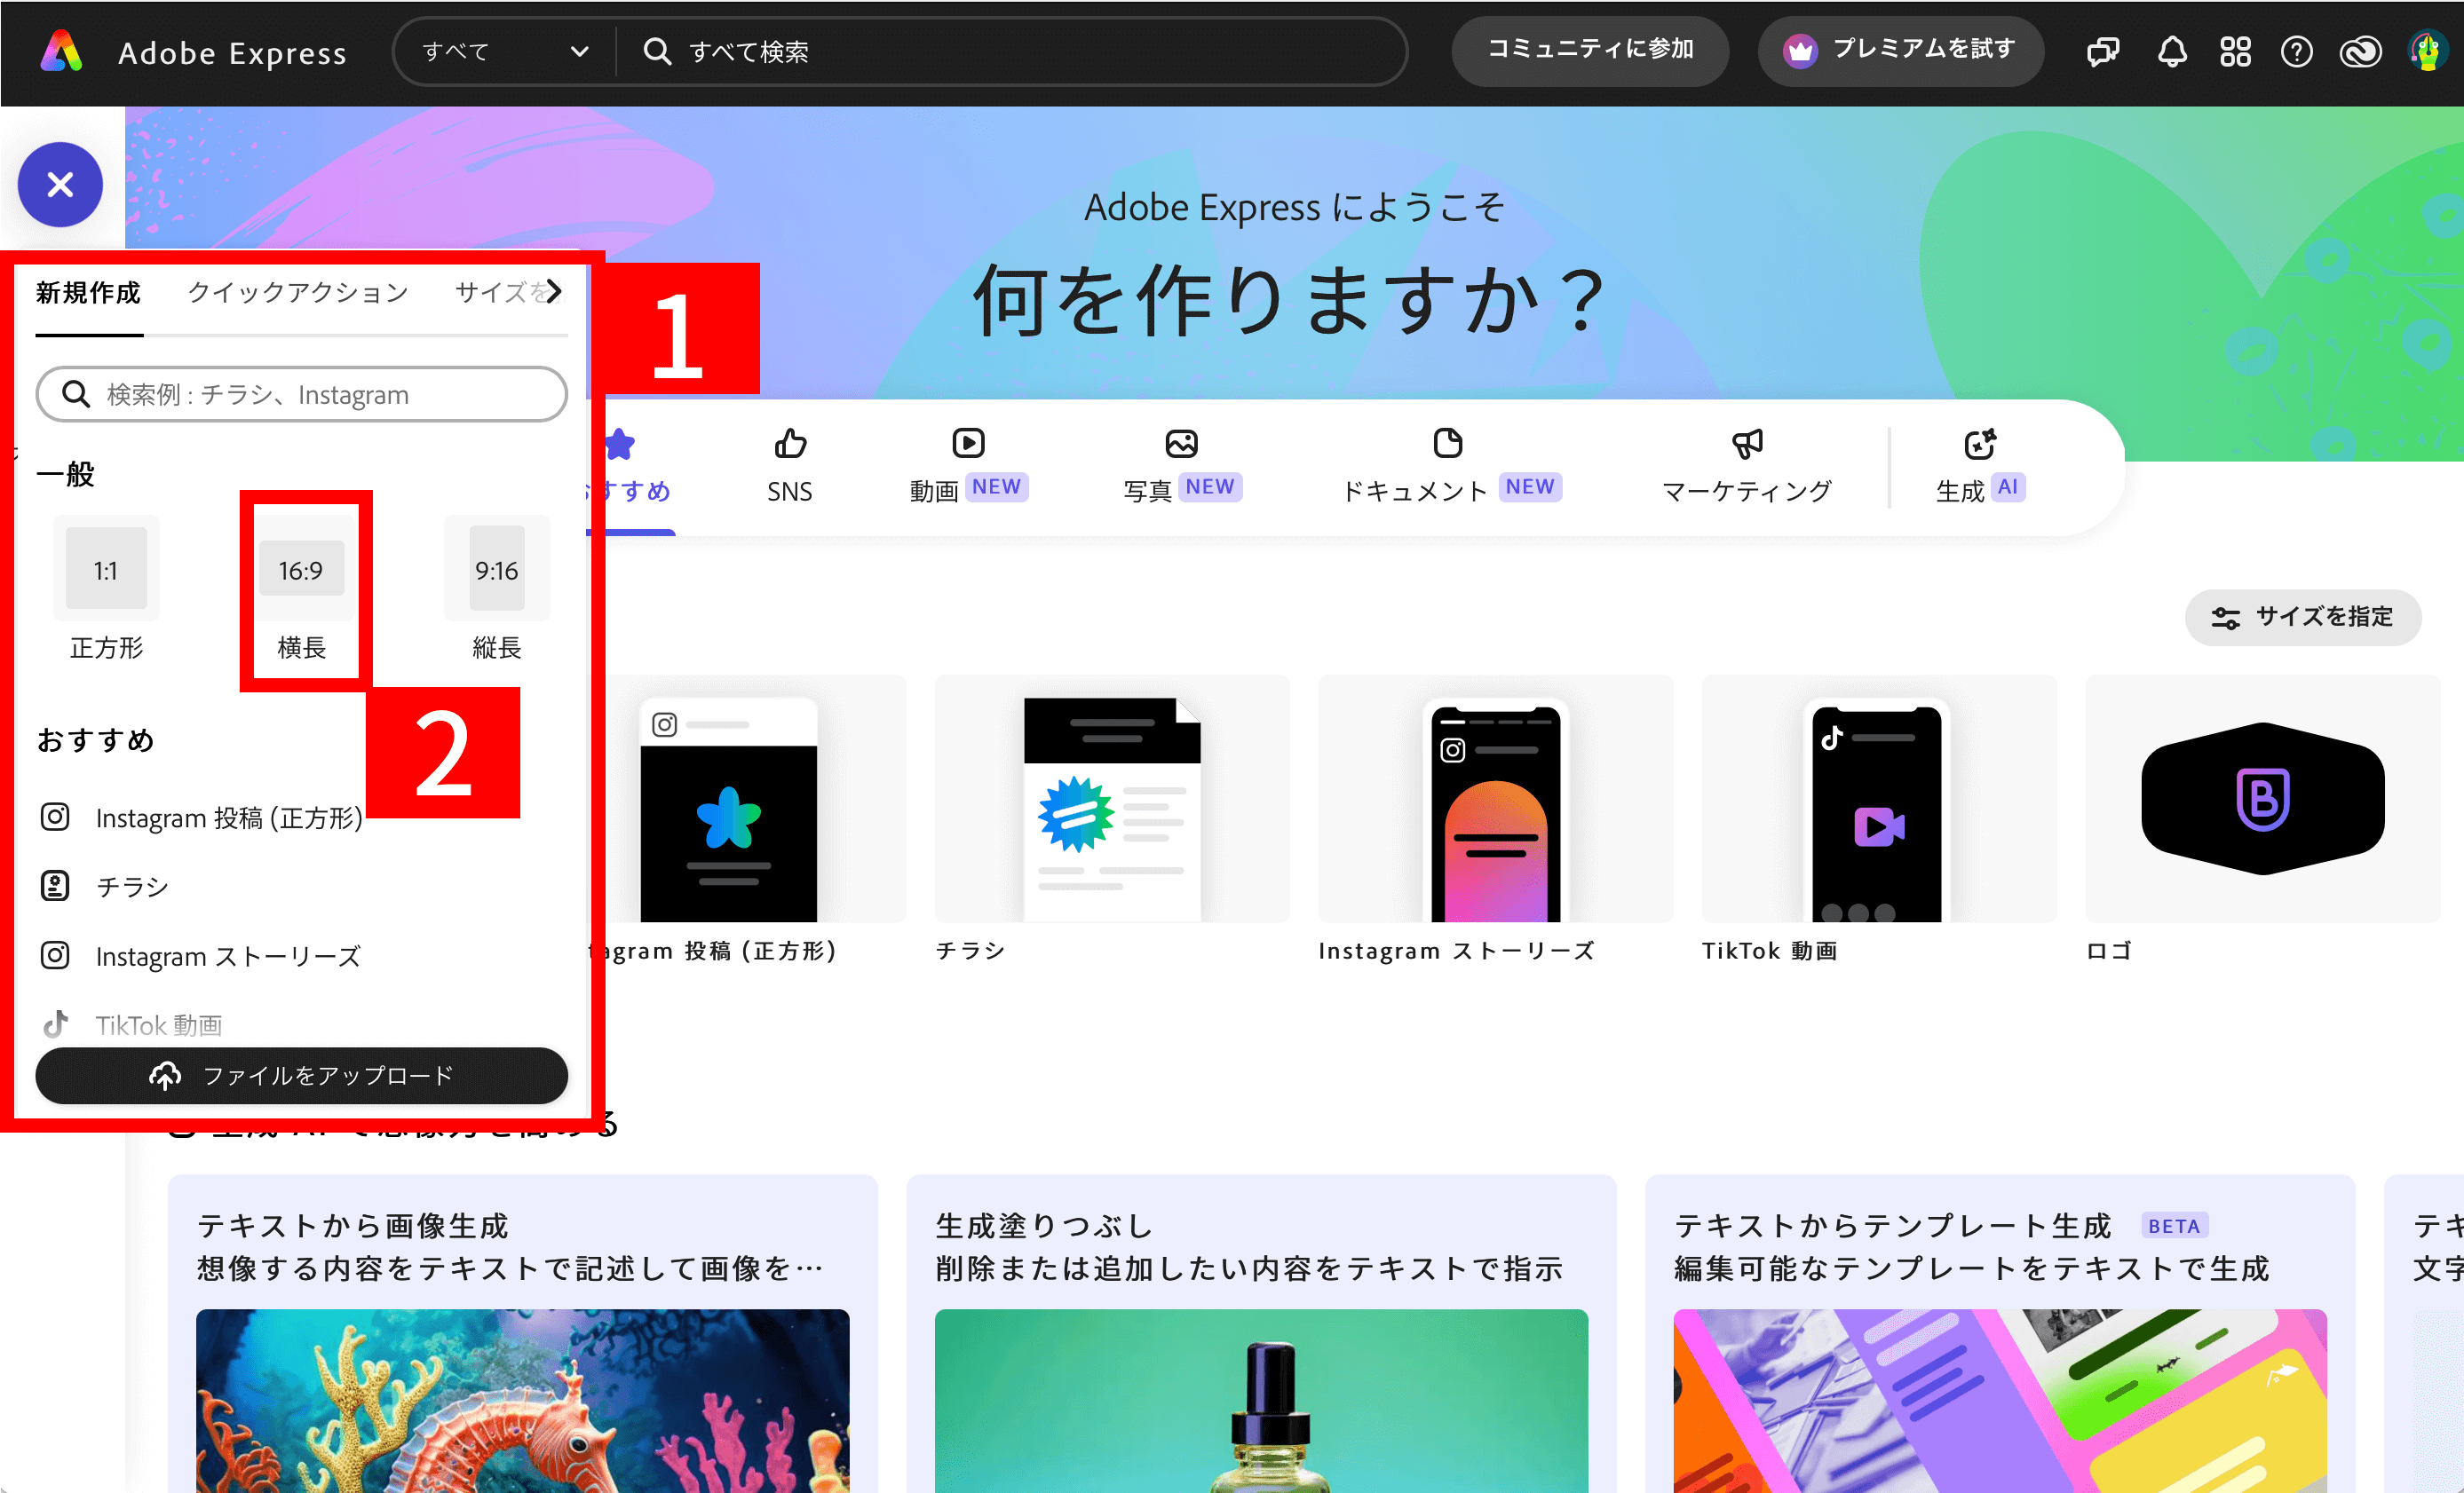Open the SNS category tab
The height and width of the screenshot is (1493, 2464).
click(789, 466)
